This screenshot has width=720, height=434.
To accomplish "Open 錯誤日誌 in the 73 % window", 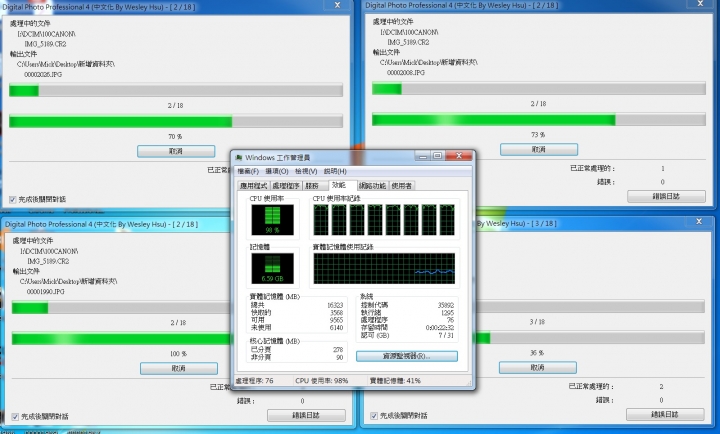I will 666,197.
